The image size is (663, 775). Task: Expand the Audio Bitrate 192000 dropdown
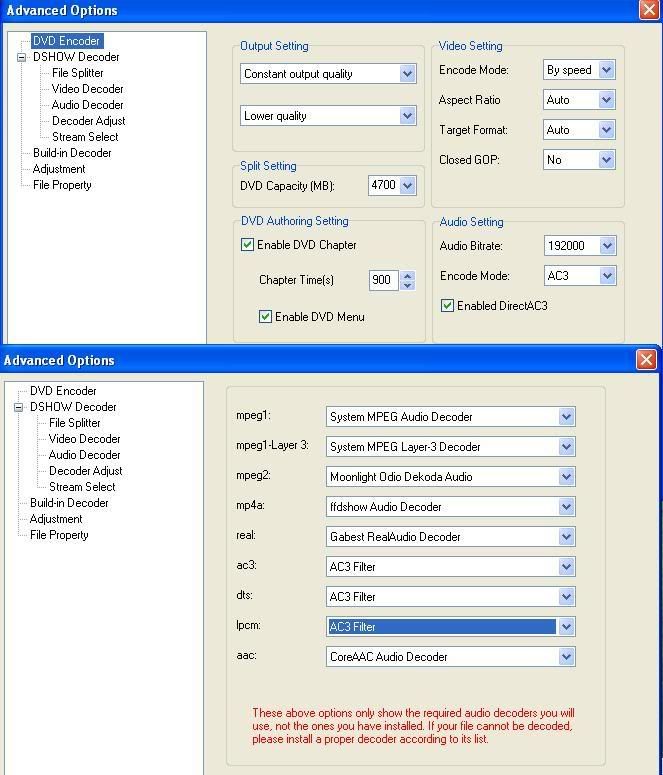[607, 246]
